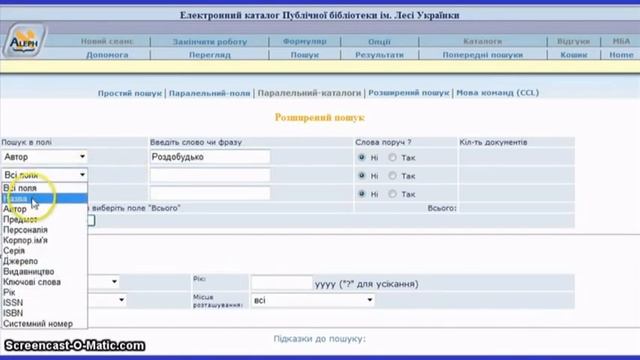Open the Результати menu item

379,55
